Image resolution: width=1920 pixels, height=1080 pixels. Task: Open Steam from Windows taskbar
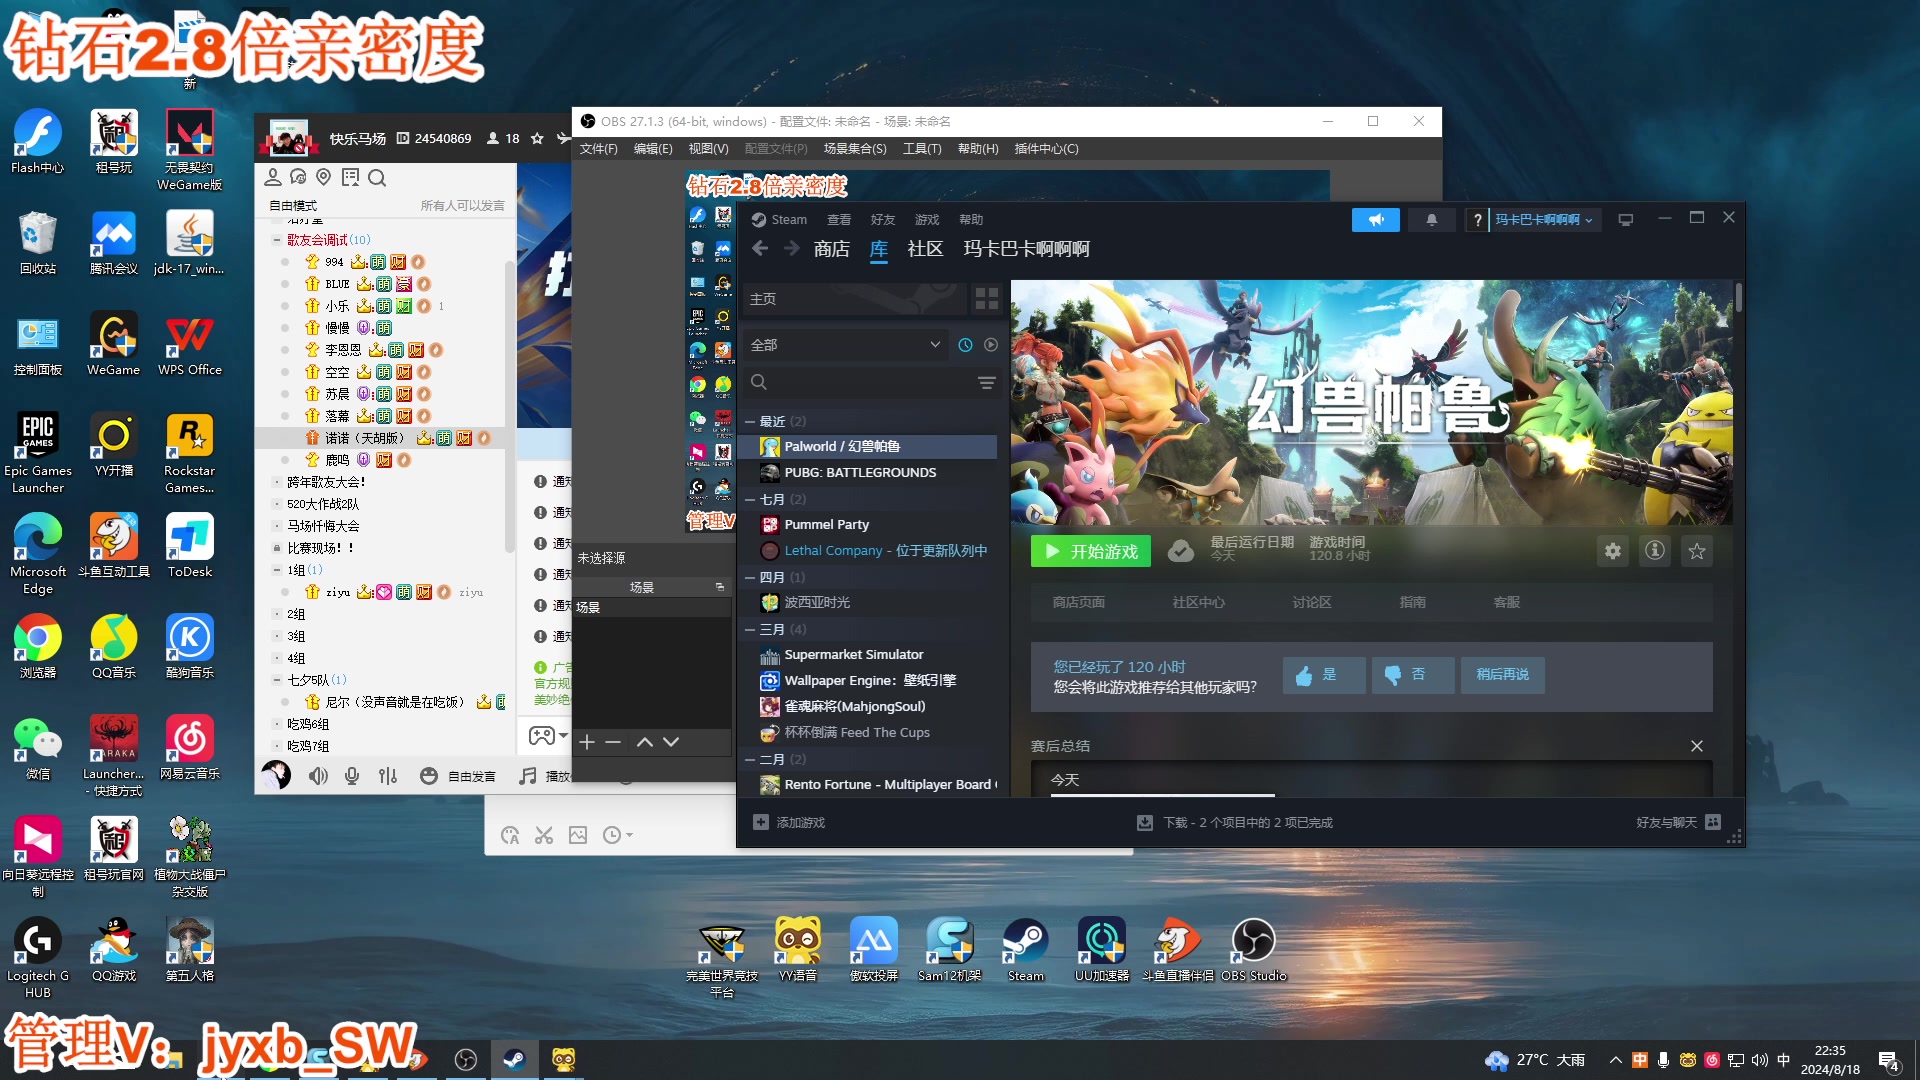[514, 1060]
